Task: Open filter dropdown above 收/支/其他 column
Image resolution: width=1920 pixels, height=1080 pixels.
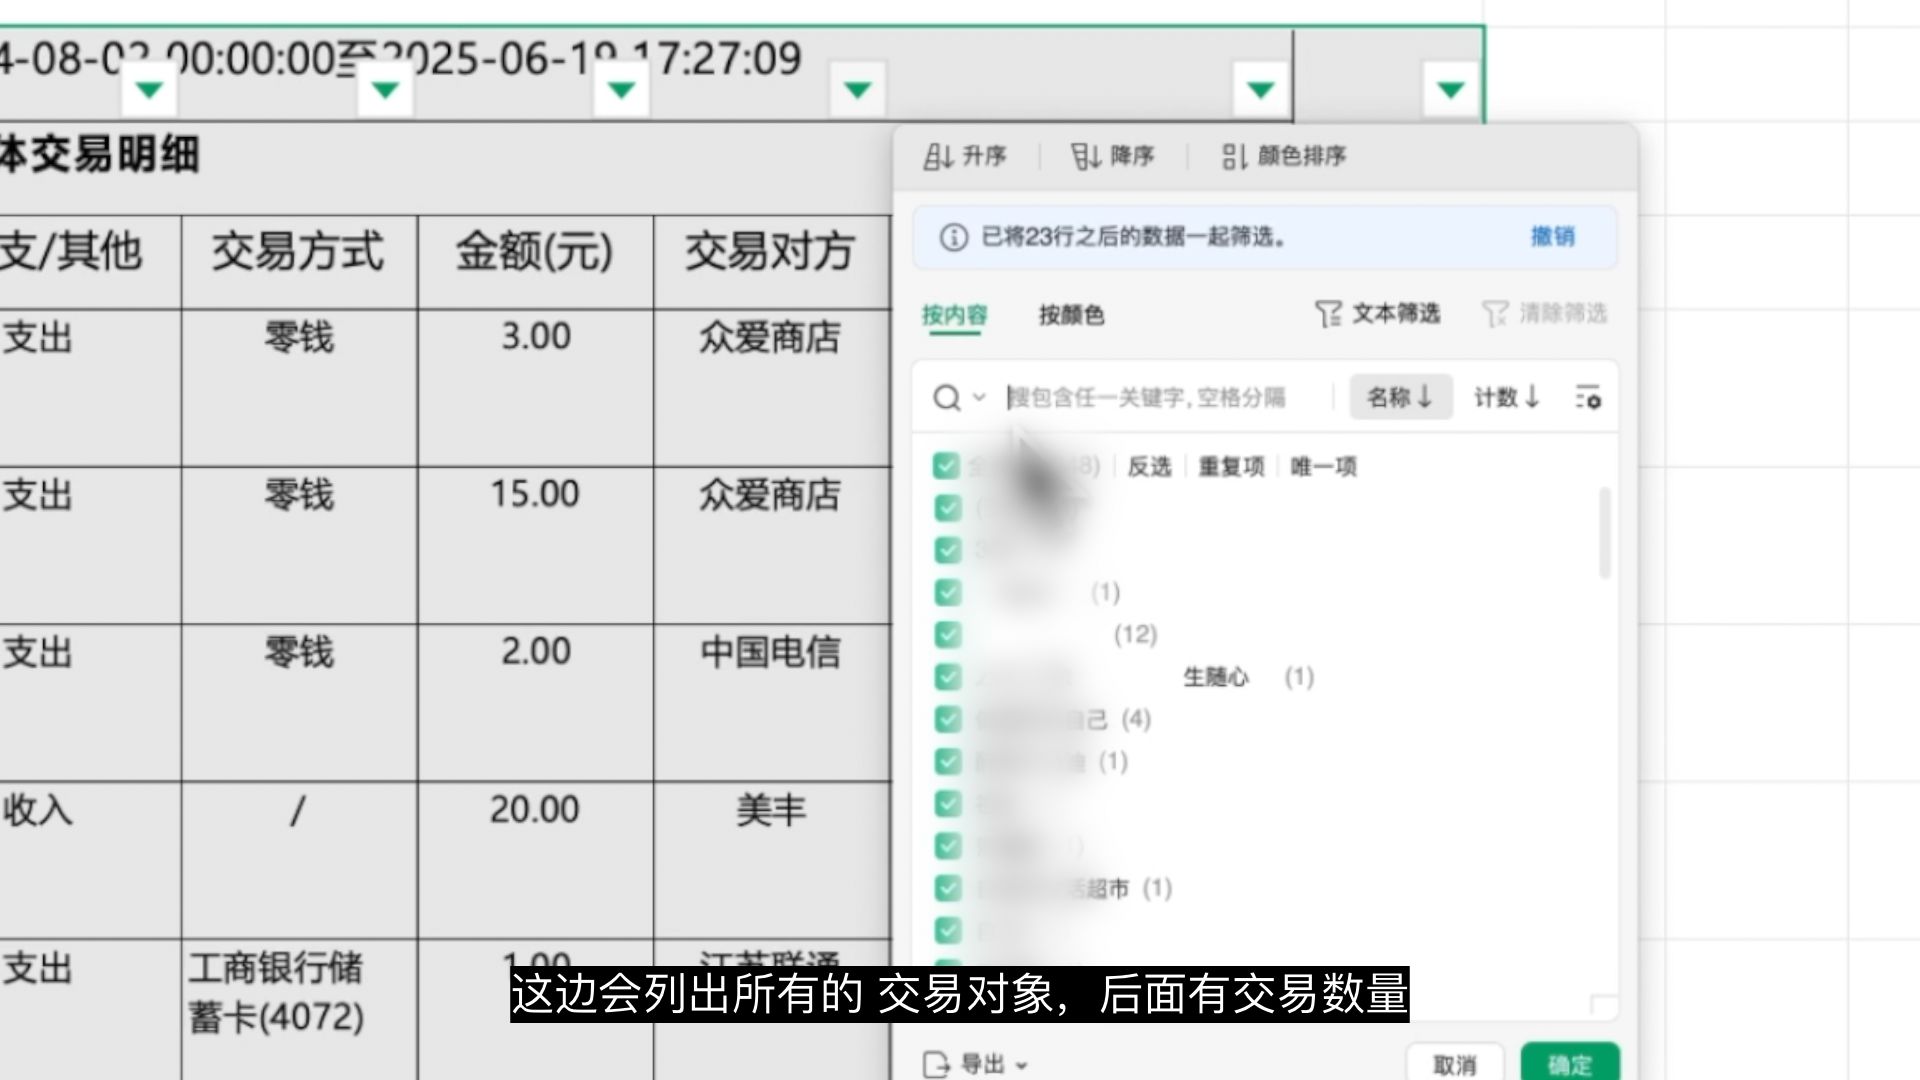Action: (149, 90)
